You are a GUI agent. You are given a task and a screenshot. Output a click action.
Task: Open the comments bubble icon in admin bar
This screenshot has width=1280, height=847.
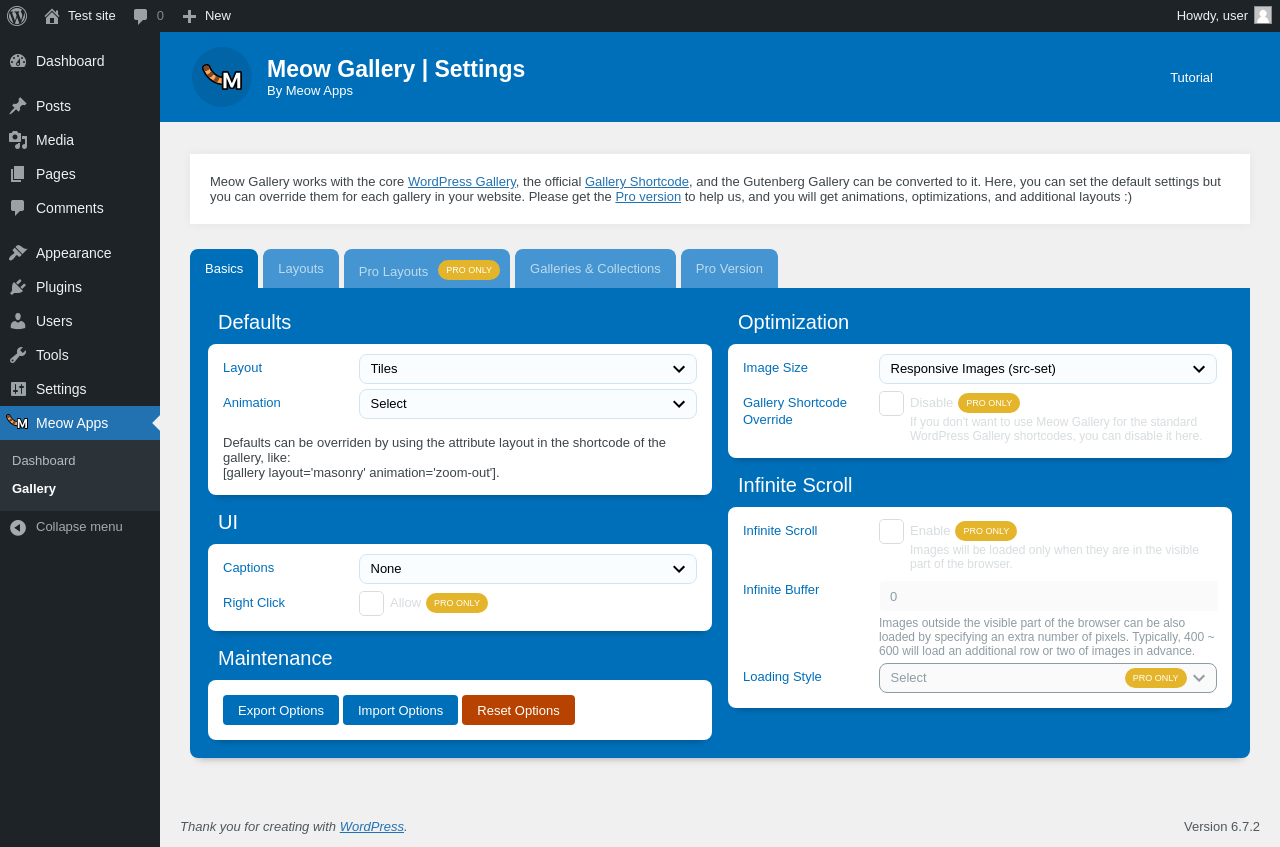141,16
